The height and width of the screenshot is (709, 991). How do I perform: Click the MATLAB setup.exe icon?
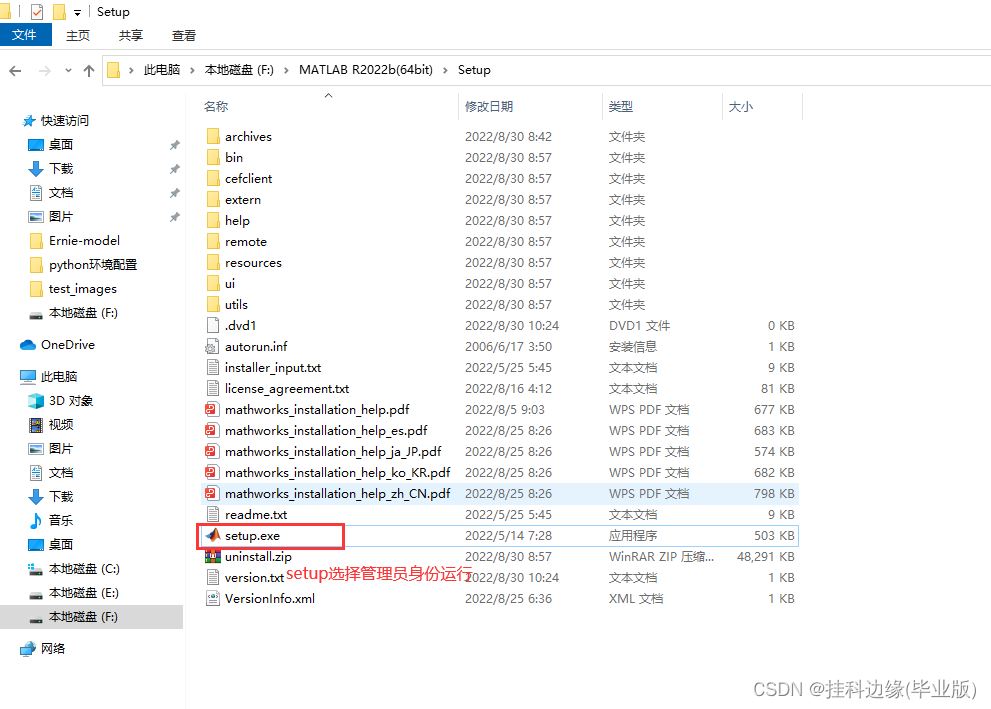coord(212,536)
